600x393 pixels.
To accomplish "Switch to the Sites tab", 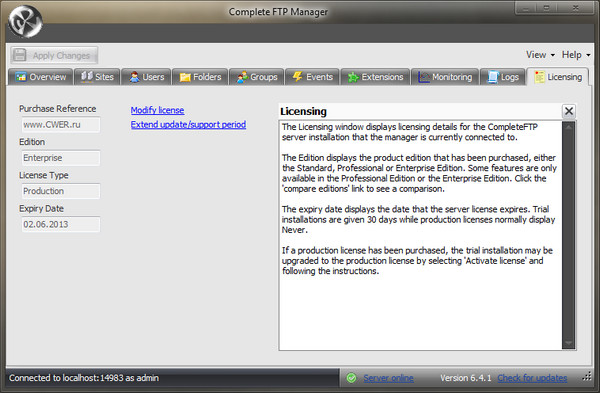I will 97,77.
